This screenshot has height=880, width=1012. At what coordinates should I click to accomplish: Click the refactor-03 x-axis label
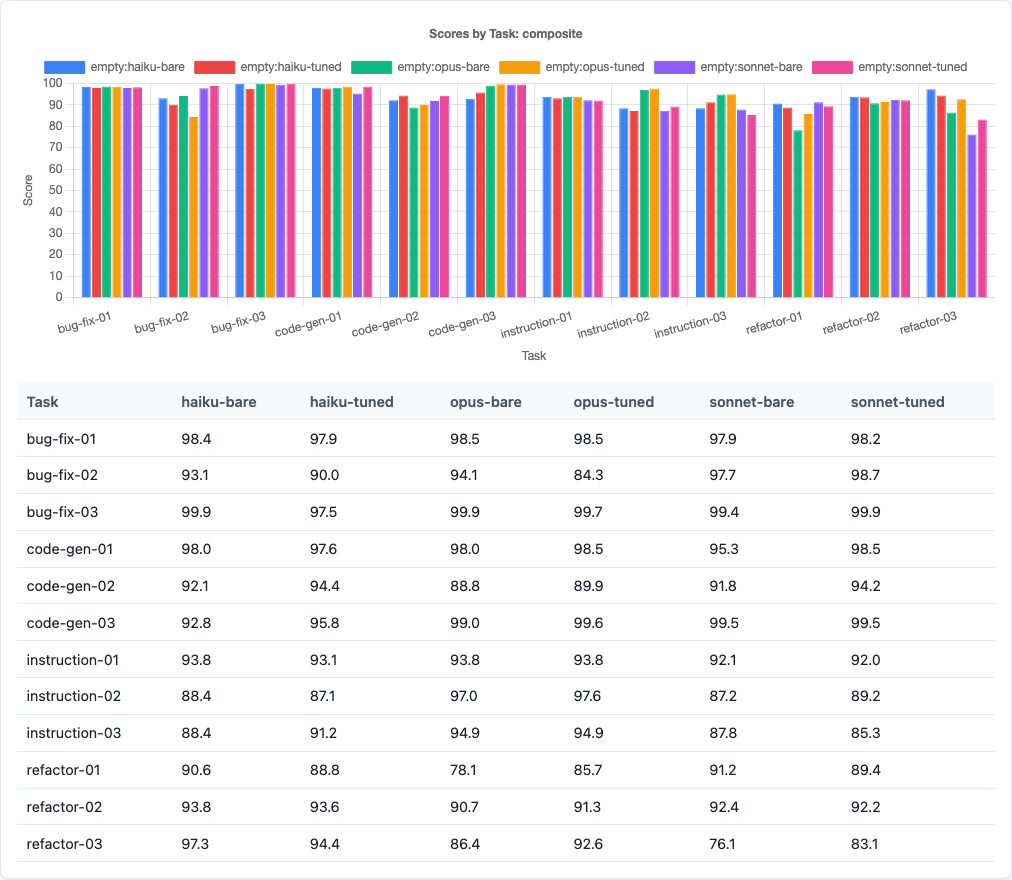pyautogui.click(x=928, y=323)
